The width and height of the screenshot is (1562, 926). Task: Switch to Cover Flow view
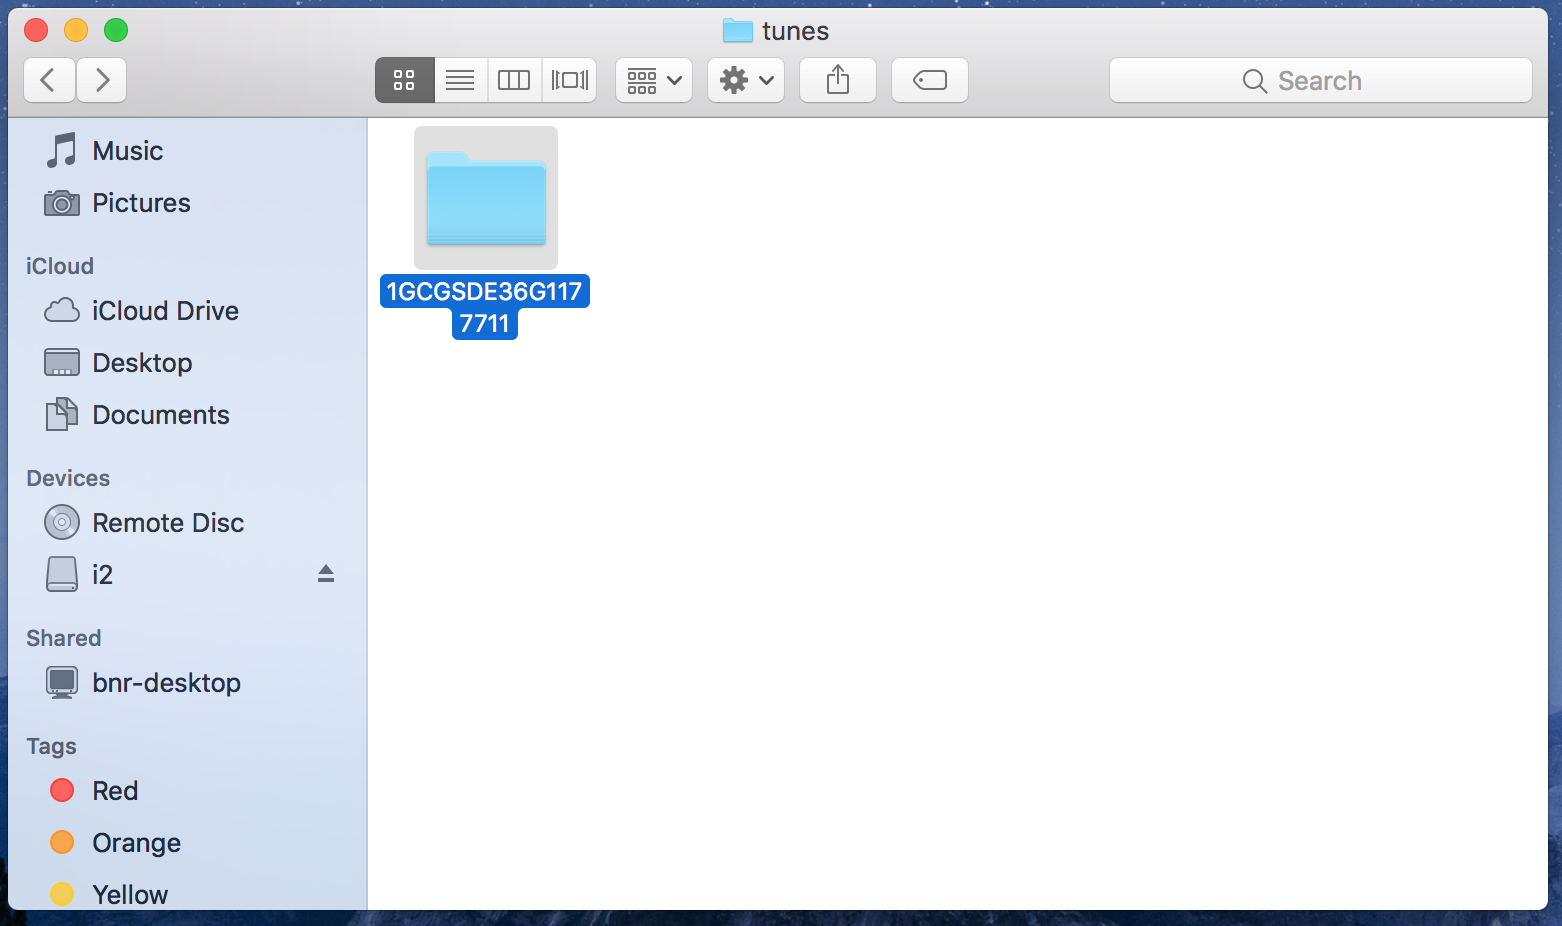click(x=570, y=80)
